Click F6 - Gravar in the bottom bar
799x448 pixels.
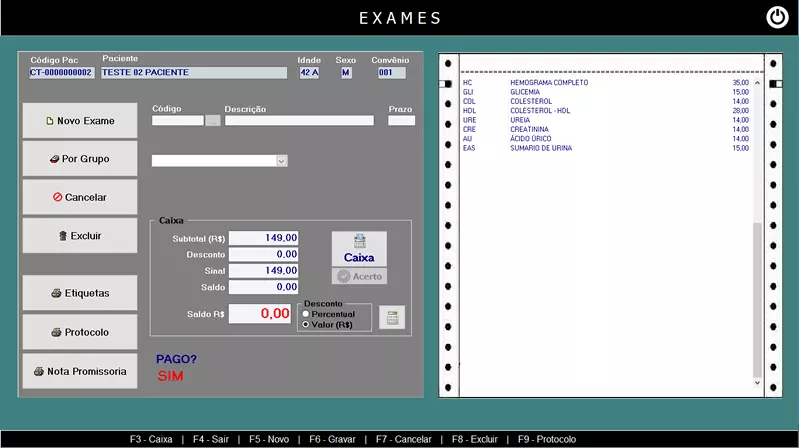click(x=329, y=439)
